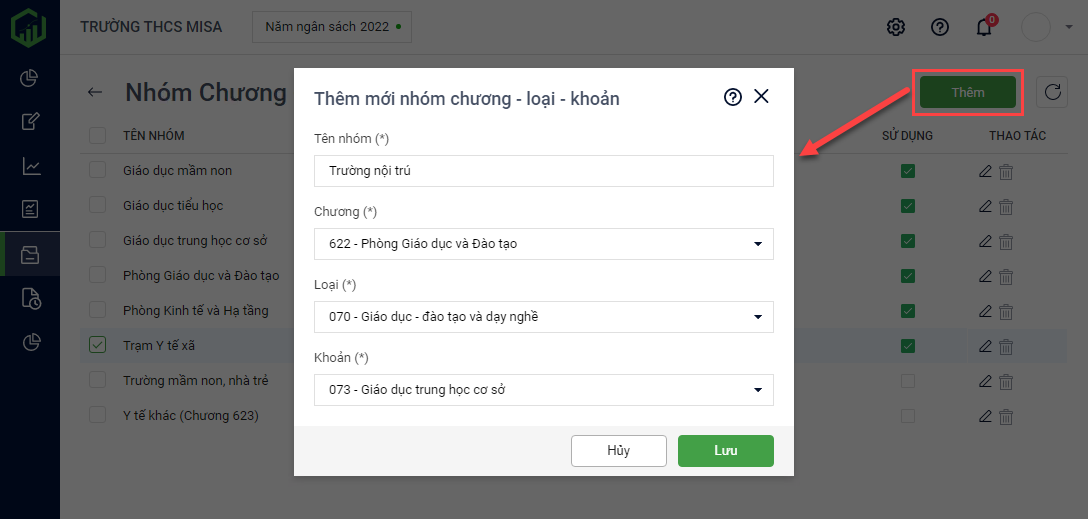Click edit pencil for Giáo dục mầm non row

(985, 171)
